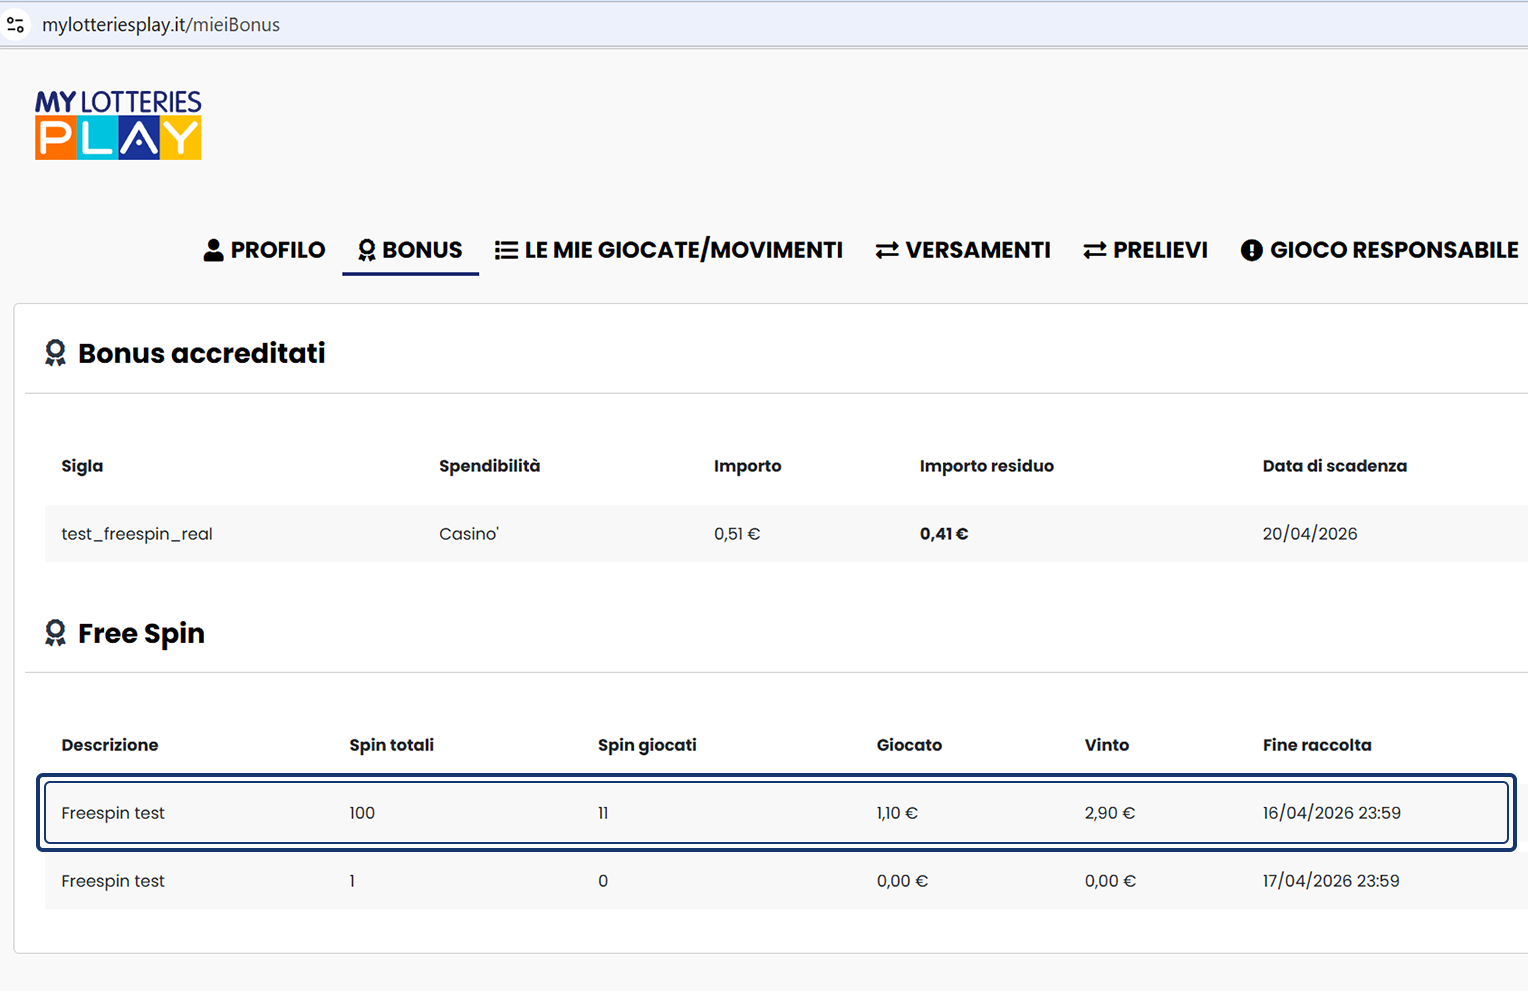Switch to LE MIE GIOCATE/MOVIMENTI tab
The height and width of the screenshot is (992, 1528).
tap(683, 250)
